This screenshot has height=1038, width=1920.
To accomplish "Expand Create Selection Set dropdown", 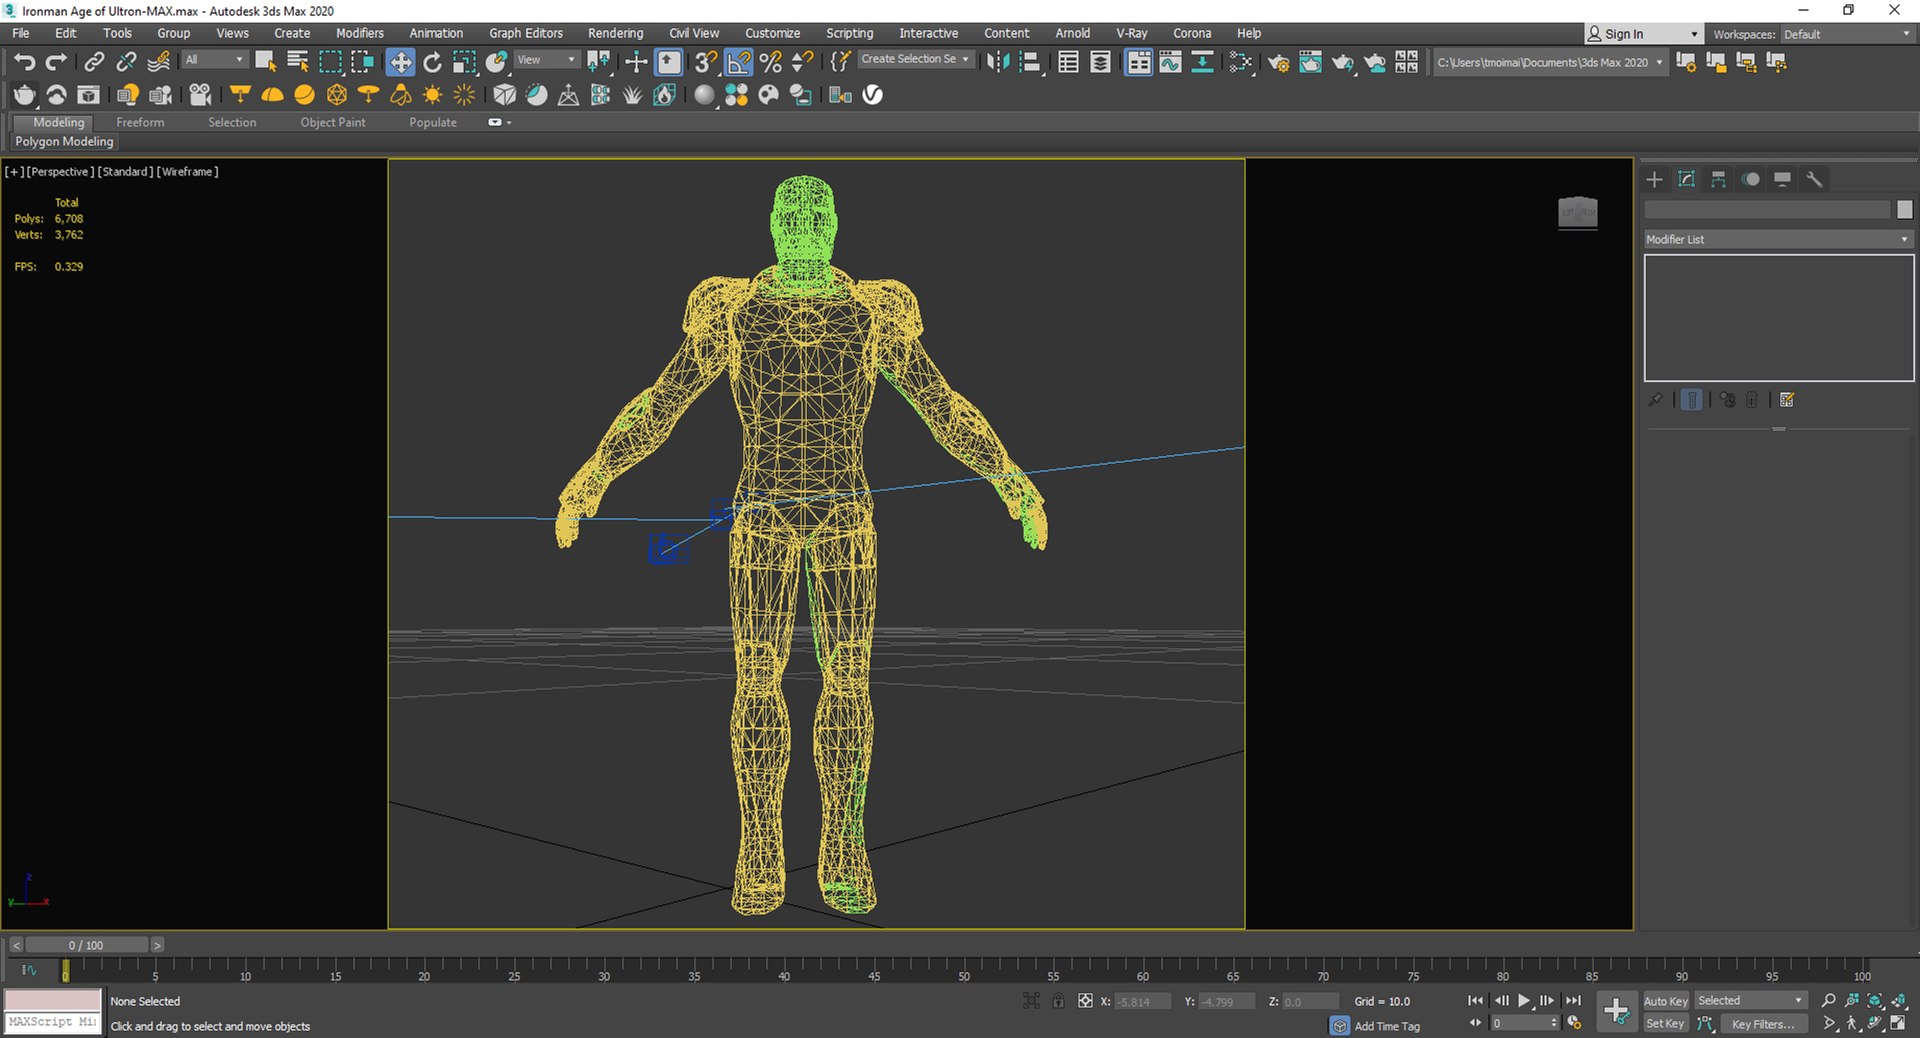I will [x=915, y=59].
